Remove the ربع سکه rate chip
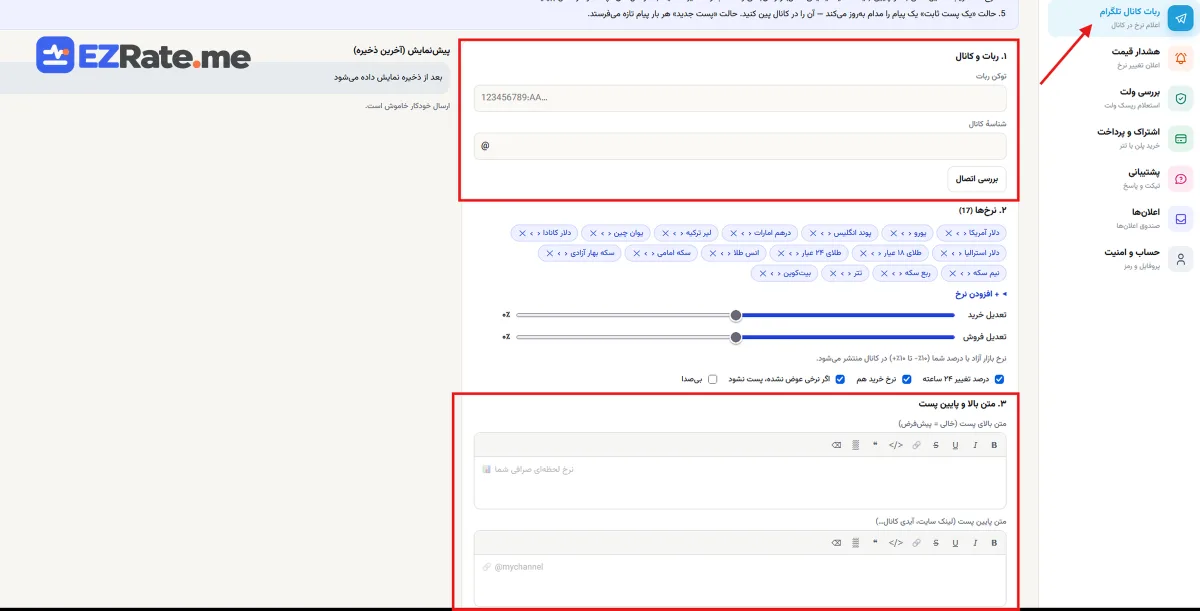Screen dimensions: 1200x611 point(884,273)
